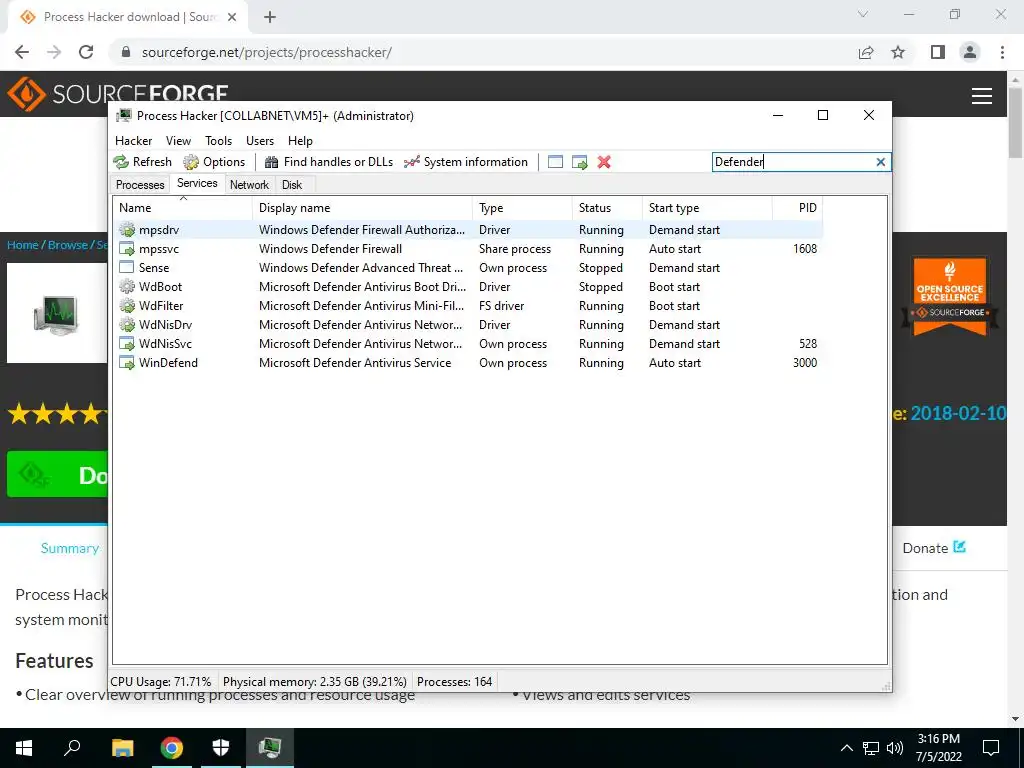This screenshot has width=1024, height=768.
Task: Sort by the PID column header
Action: tap(797, 208)
